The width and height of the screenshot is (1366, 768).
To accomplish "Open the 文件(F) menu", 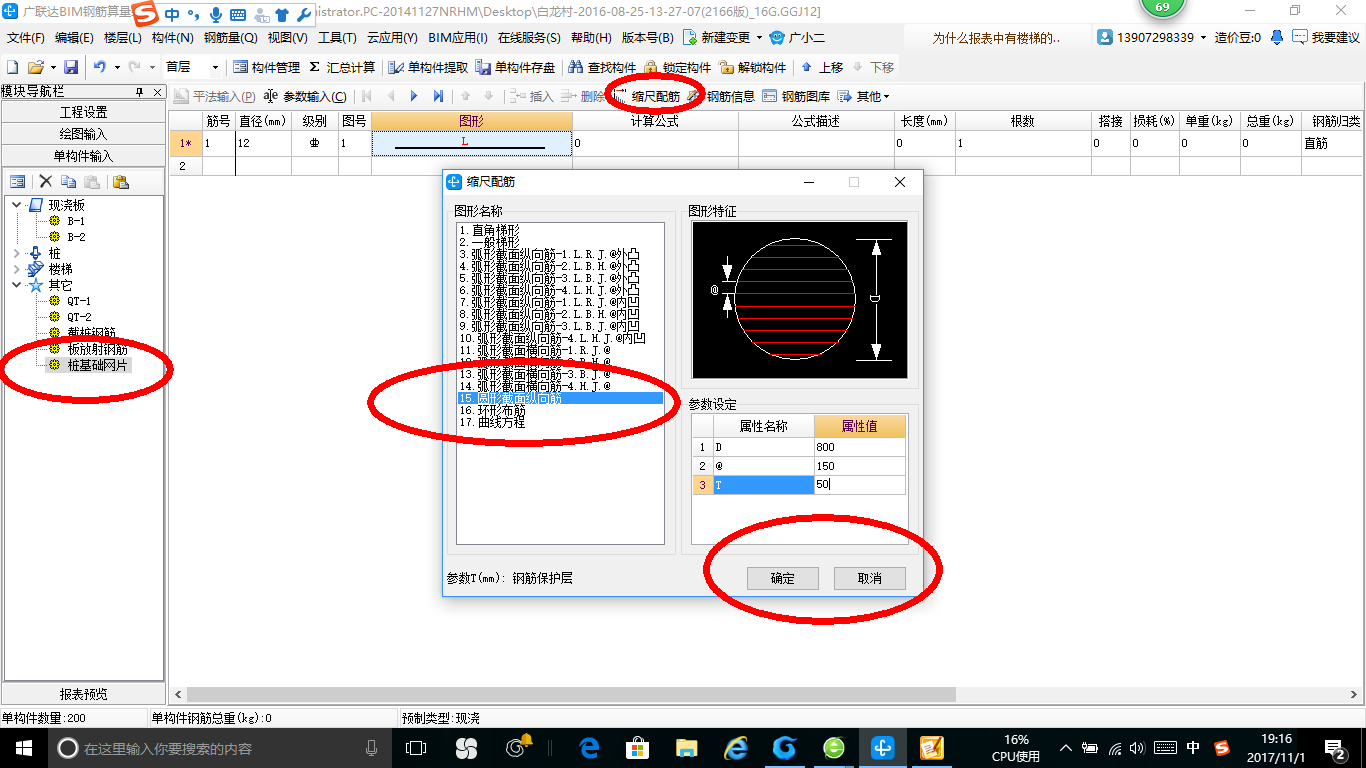I will 26,37.
